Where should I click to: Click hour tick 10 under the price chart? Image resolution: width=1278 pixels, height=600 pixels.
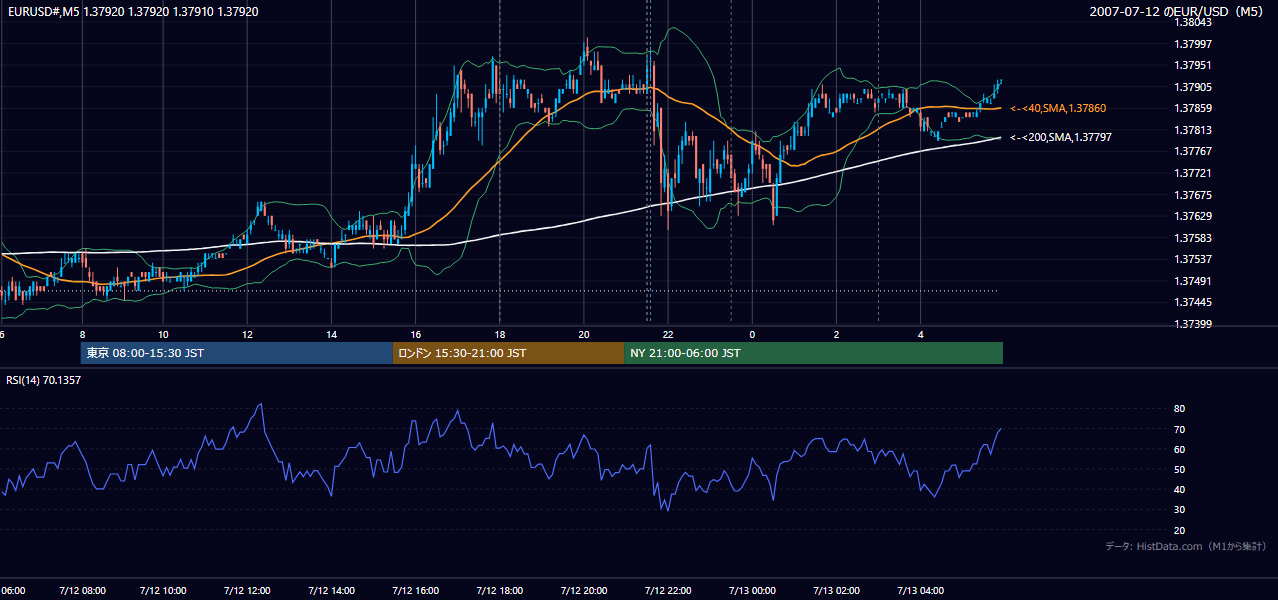(x=164, y=334)
